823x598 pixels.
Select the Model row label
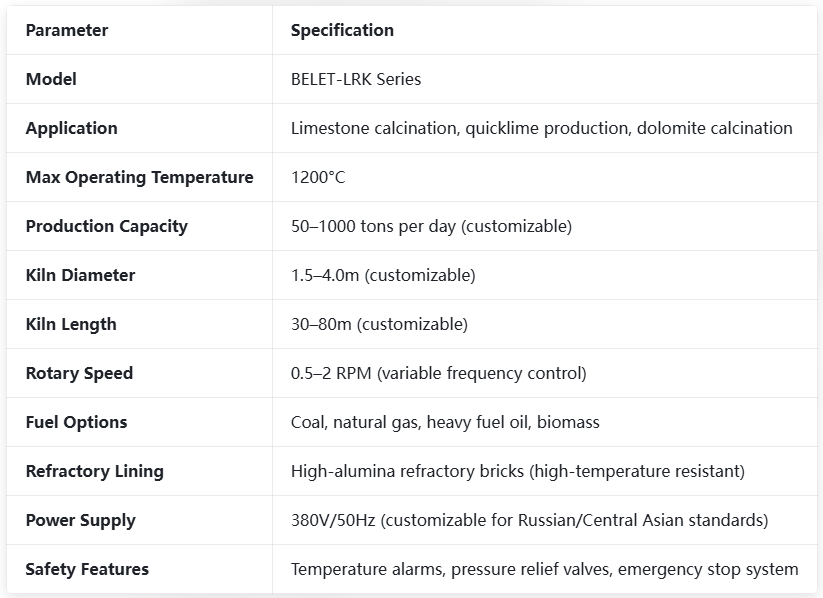(51, 79)
